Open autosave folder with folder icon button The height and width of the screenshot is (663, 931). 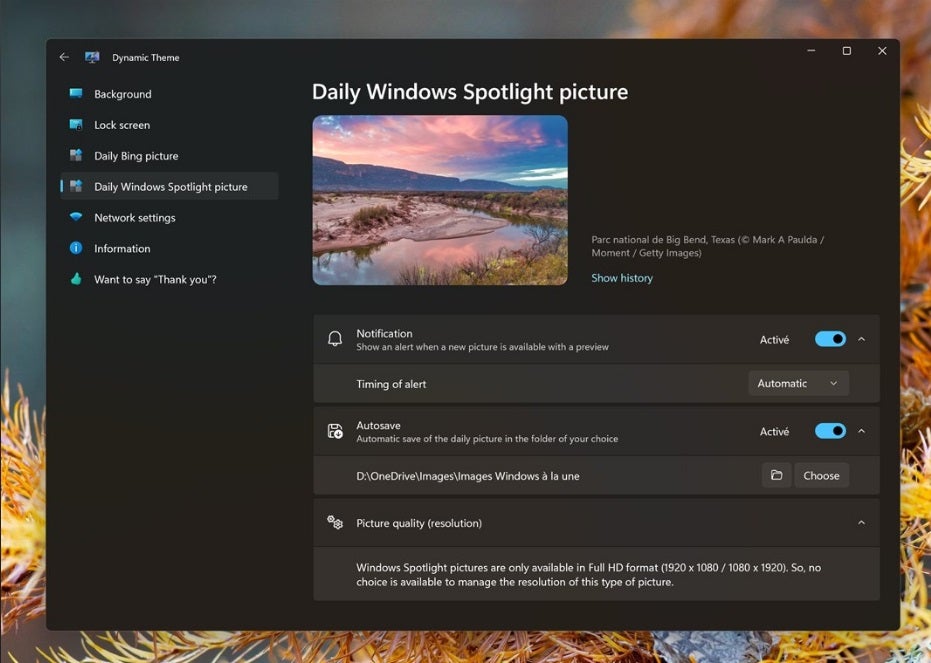[x=776, y=476]
